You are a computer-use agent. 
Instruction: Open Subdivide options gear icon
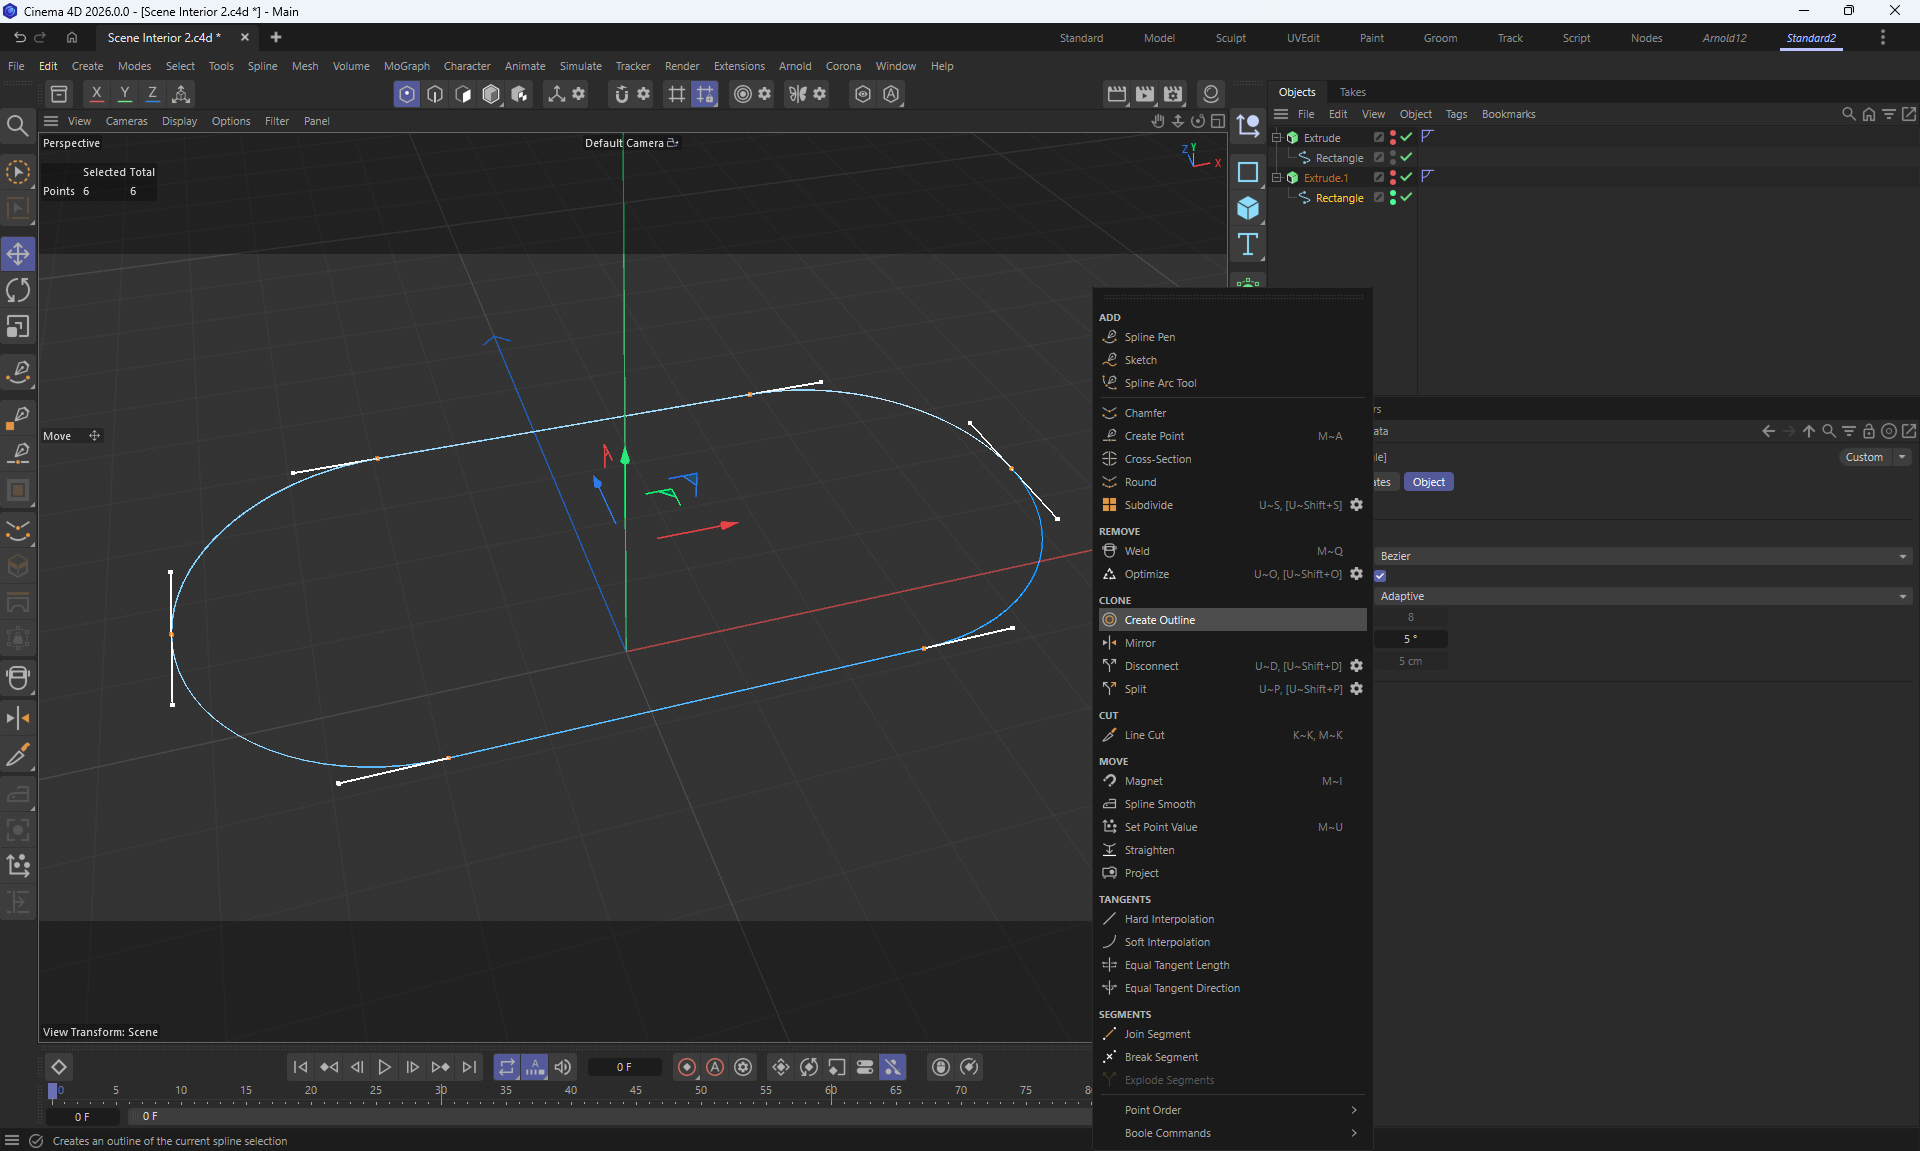(x=1356, y=505)
